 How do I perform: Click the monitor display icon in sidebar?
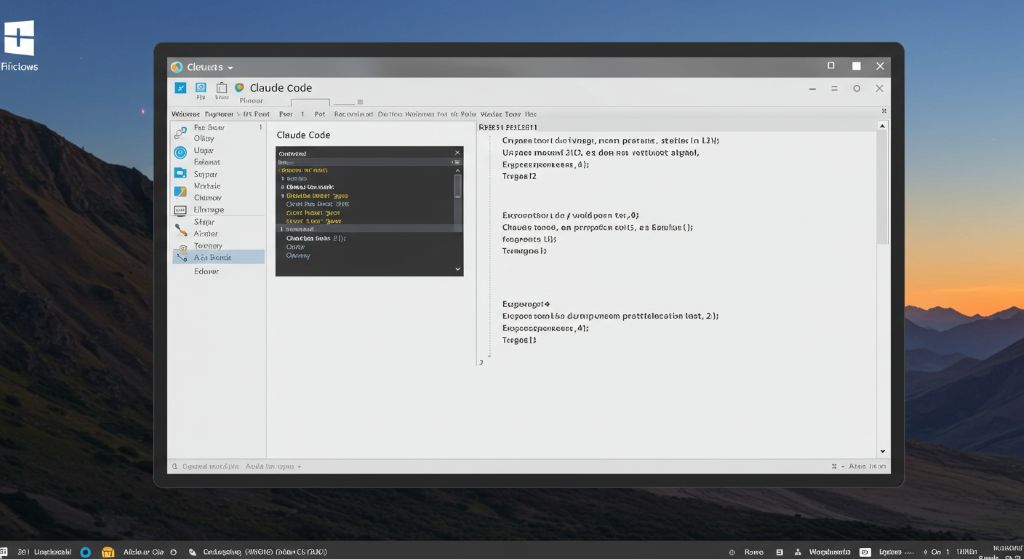click(181, 210)
